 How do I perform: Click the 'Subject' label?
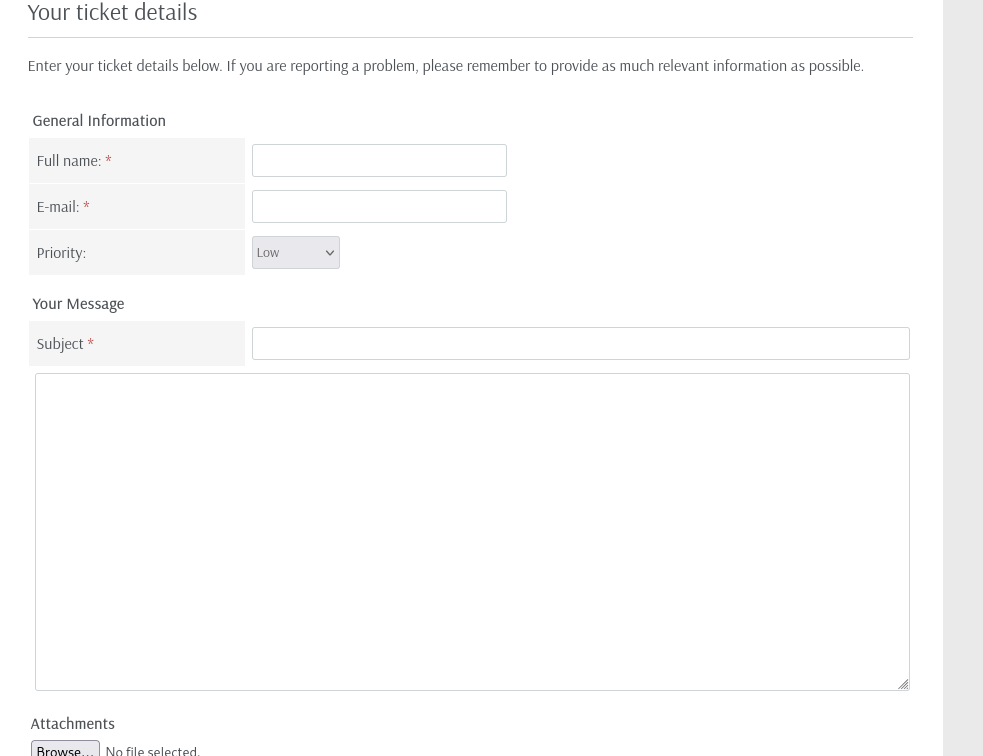coord(60,344)
